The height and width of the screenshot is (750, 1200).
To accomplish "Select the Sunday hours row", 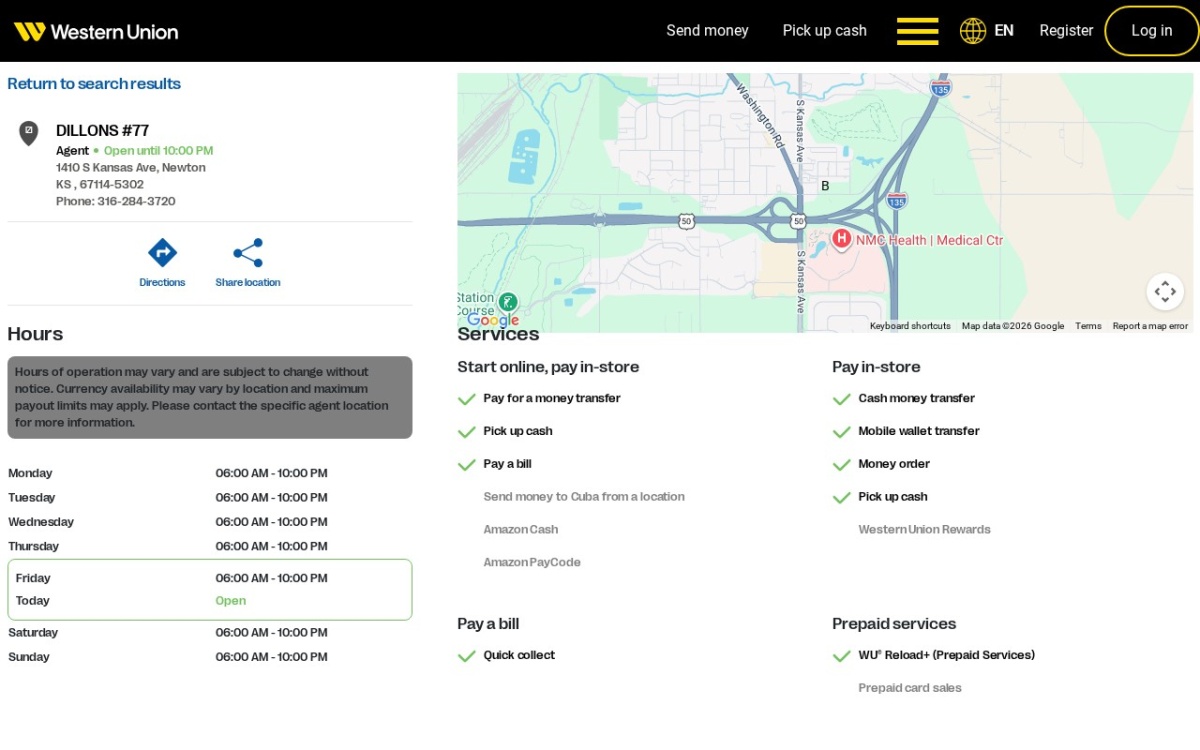I will click(x=210, y=657).
